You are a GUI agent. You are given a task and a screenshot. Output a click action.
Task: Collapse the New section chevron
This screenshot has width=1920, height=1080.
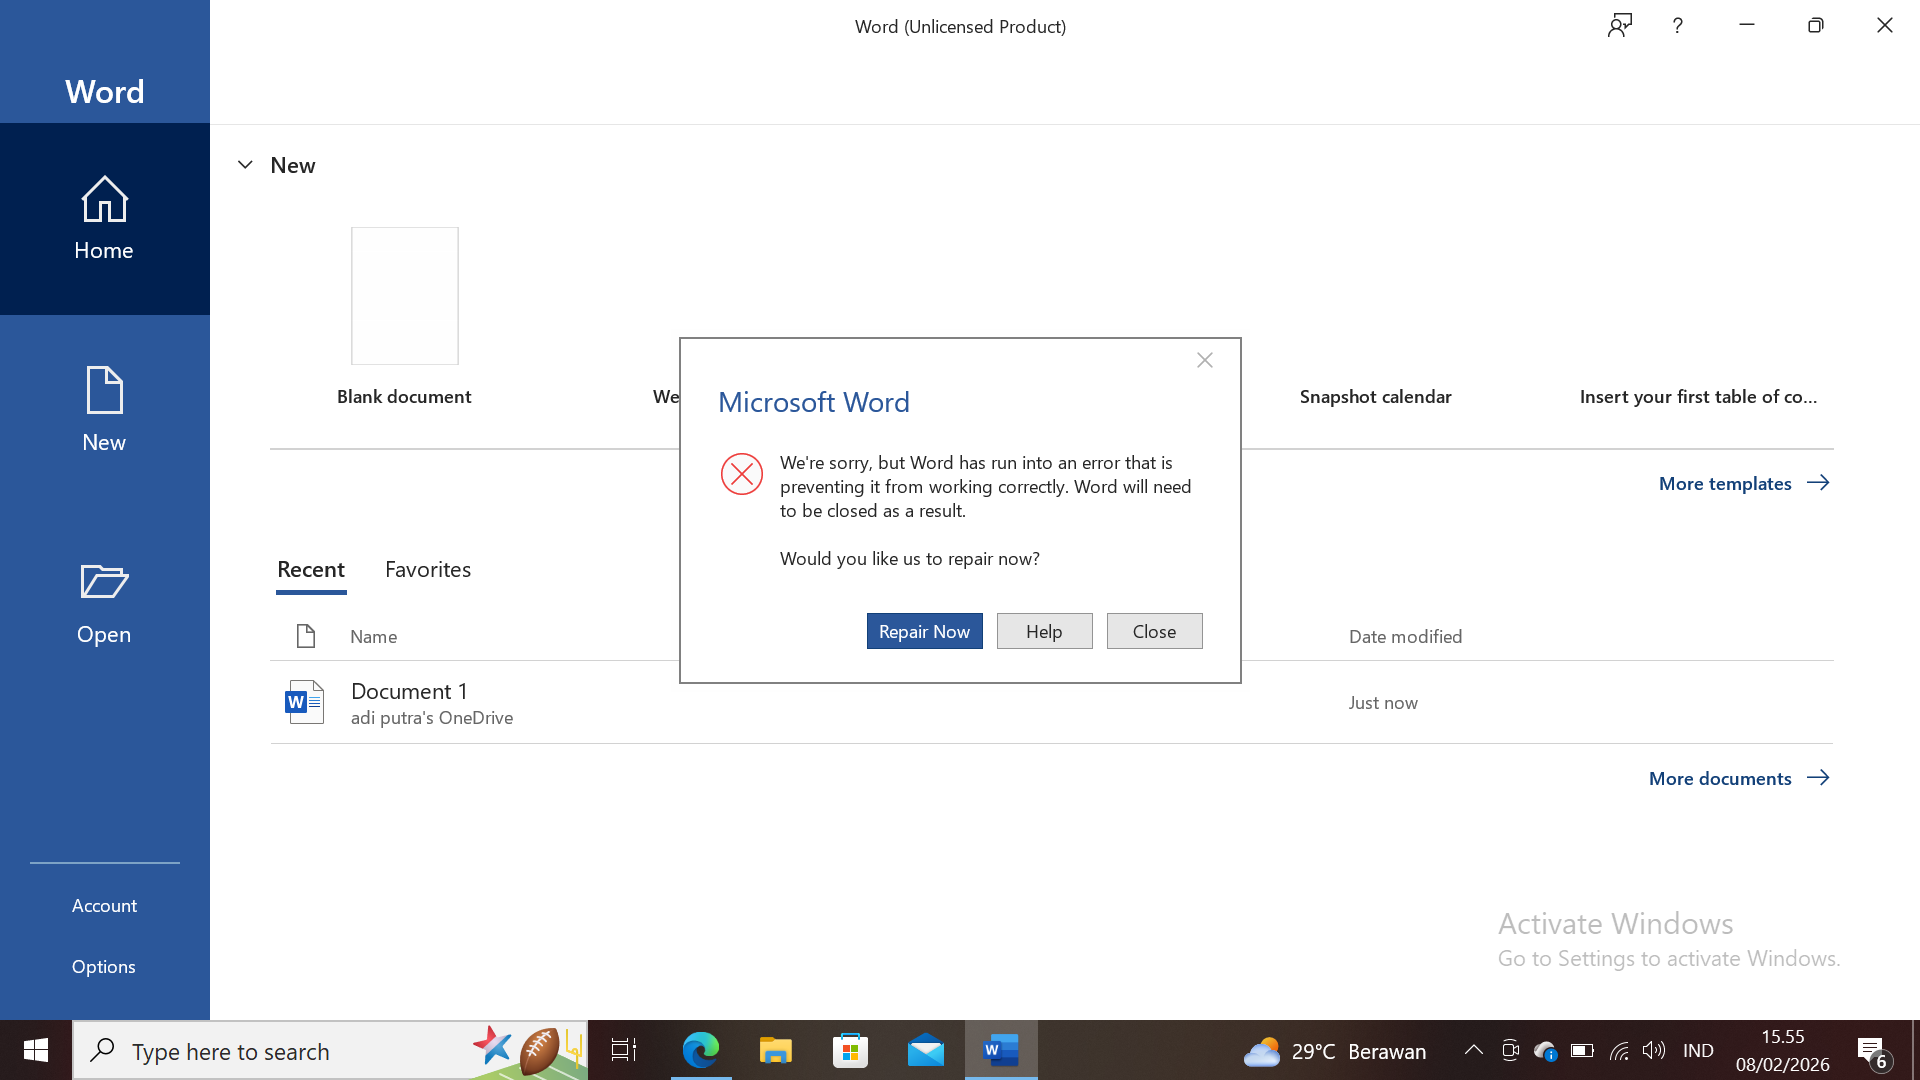245,165
